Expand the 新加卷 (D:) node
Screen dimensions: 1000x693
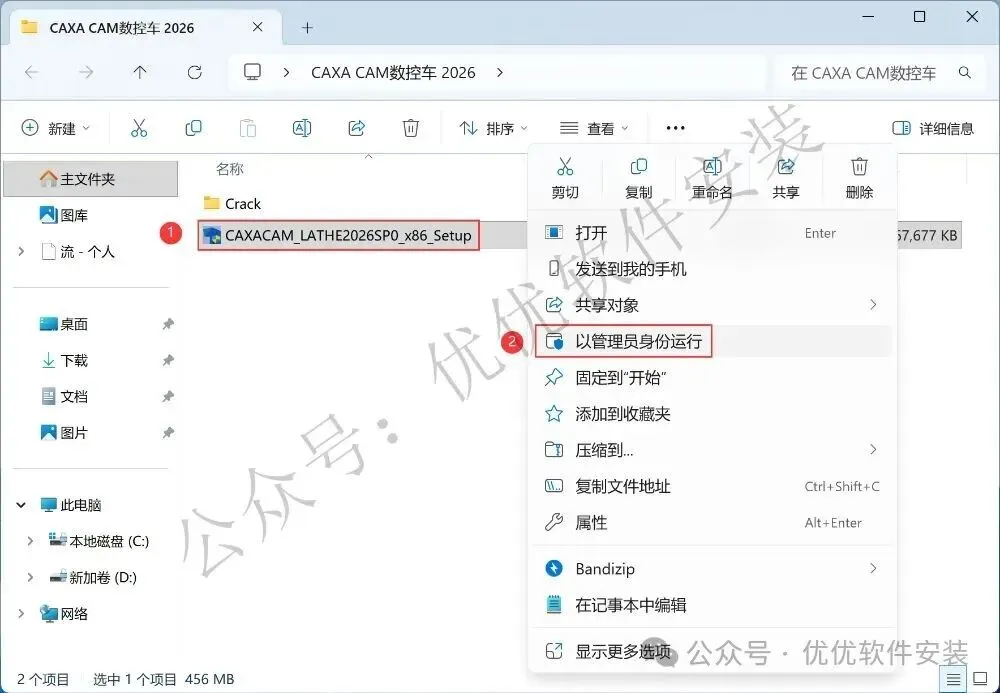30,578
